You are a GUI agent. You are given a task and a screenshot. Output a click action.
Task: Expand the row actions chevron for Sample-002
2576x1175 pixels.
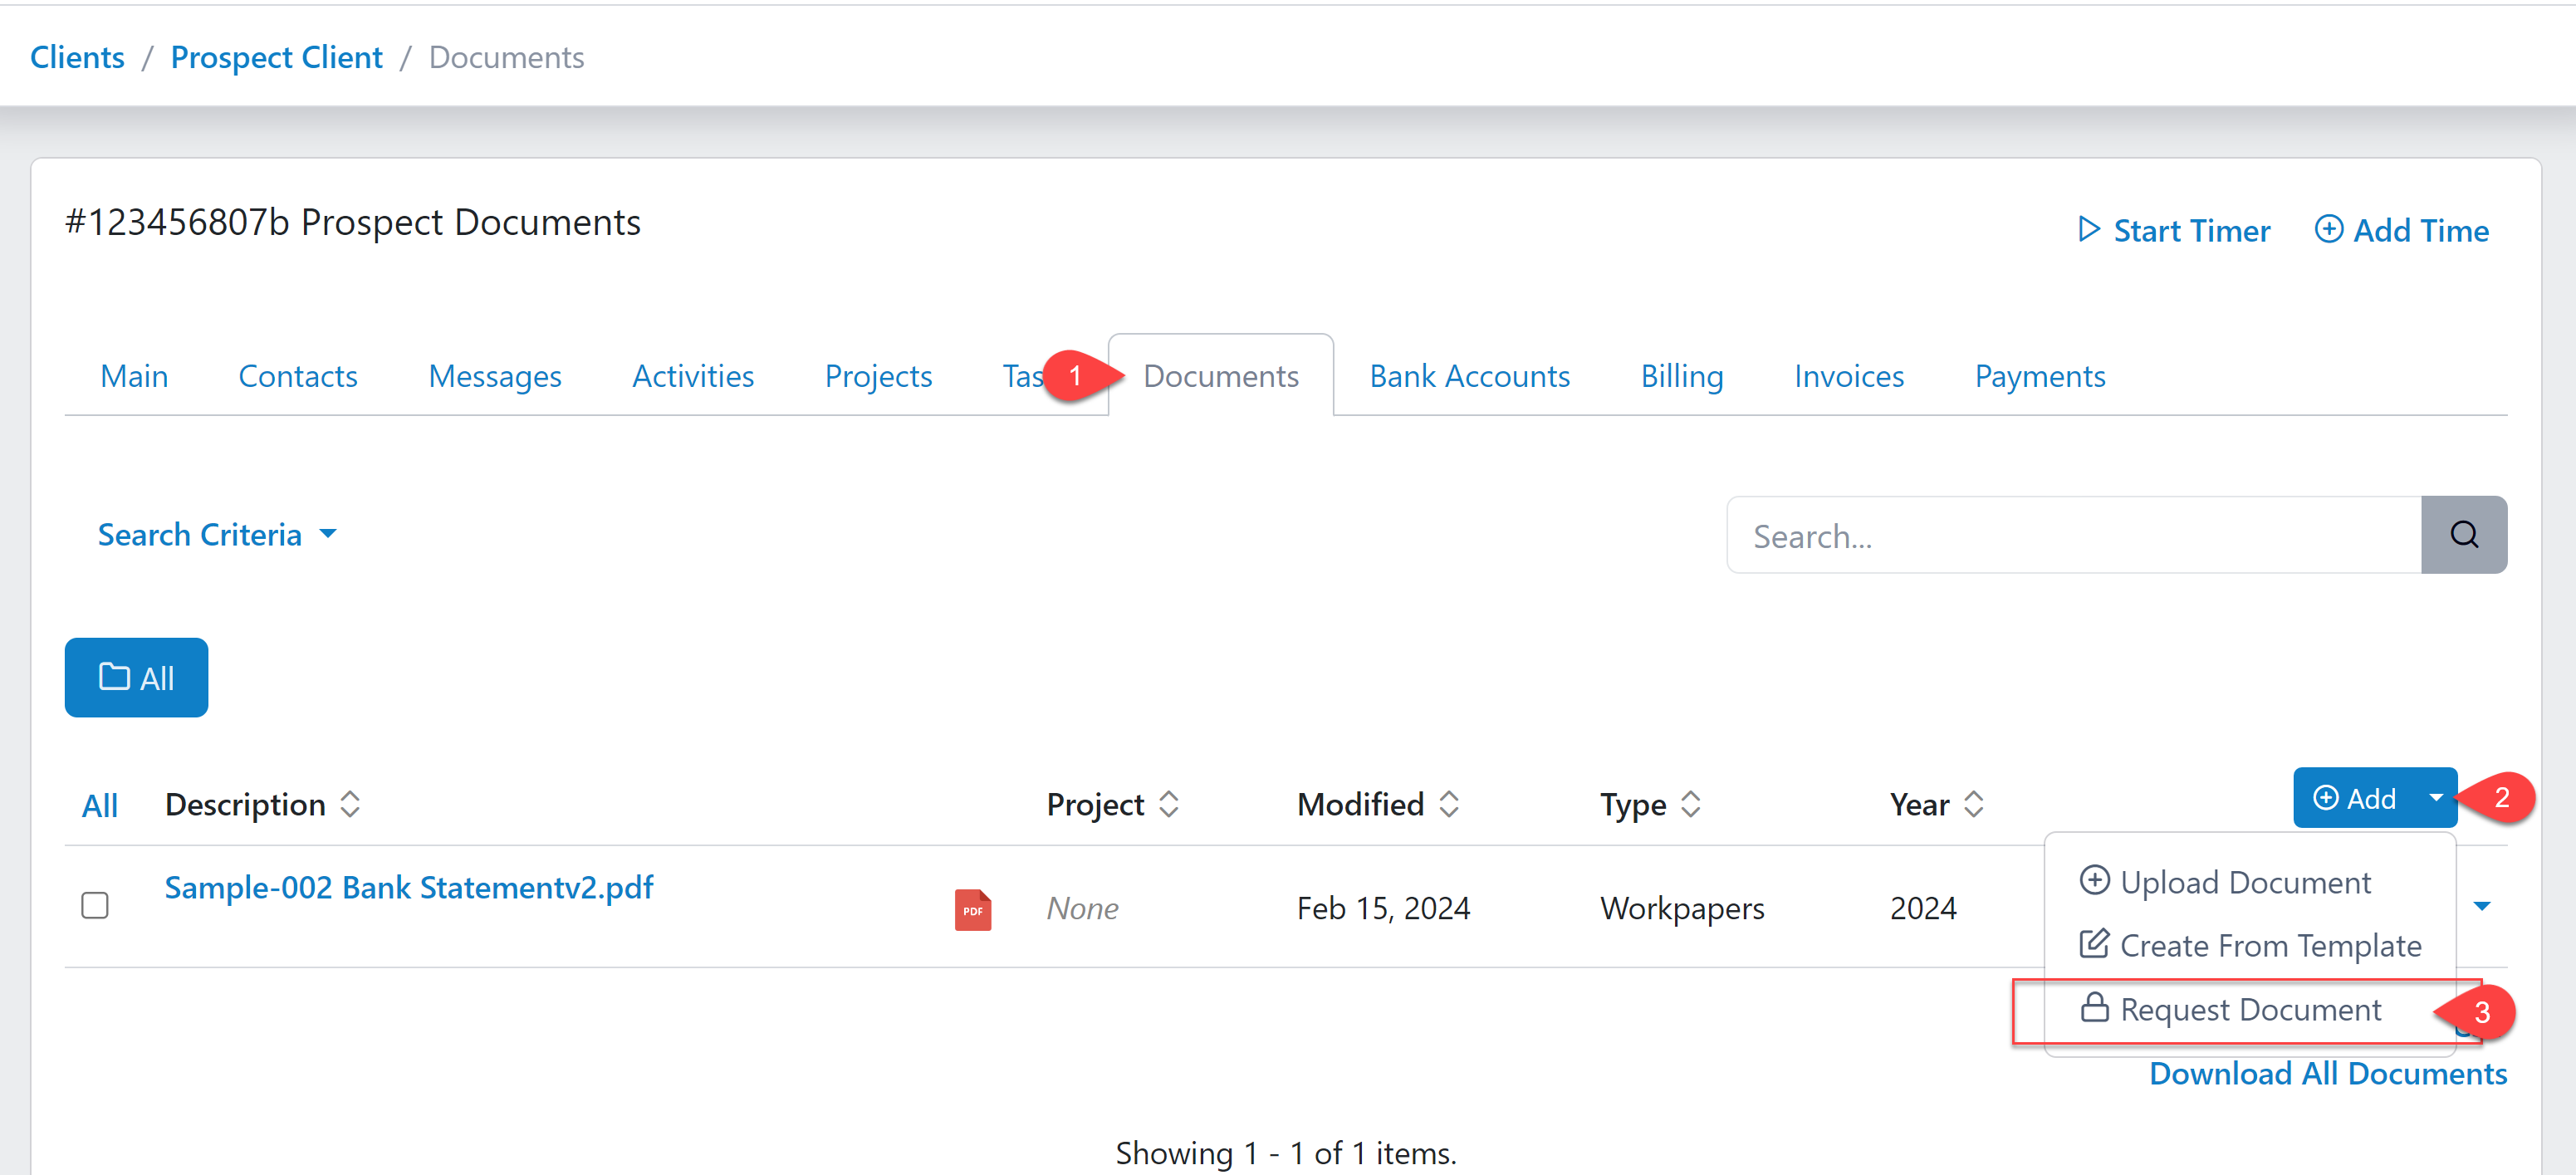[2485, 906]
